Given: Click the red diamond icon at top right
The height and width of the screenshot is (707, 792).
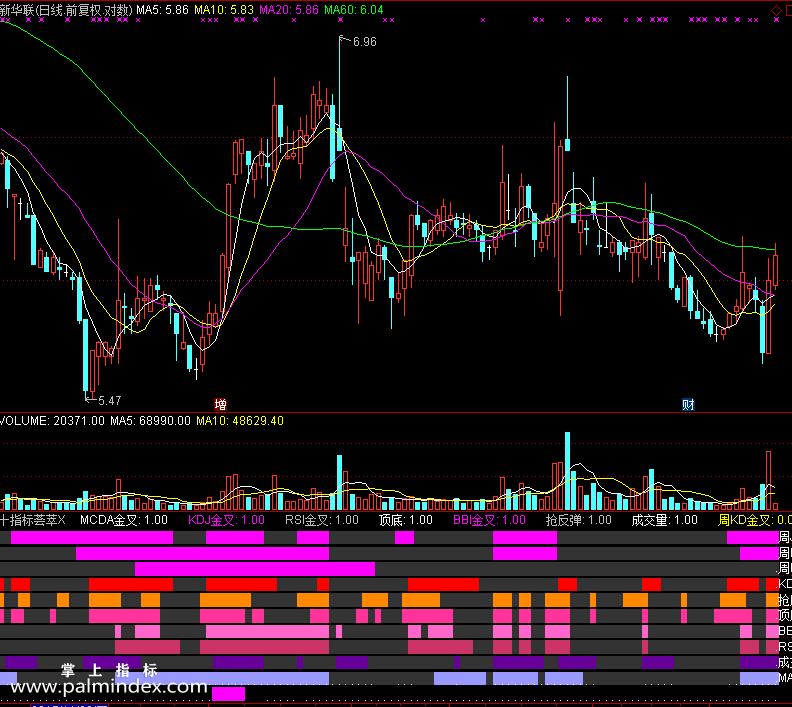Looking at the screenshot, I should (x=776, y=10).
